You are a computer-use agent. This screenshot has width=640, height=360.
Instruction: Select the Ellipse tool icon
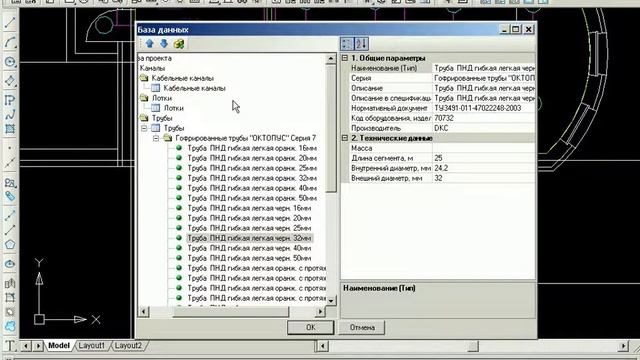[10, 264]
